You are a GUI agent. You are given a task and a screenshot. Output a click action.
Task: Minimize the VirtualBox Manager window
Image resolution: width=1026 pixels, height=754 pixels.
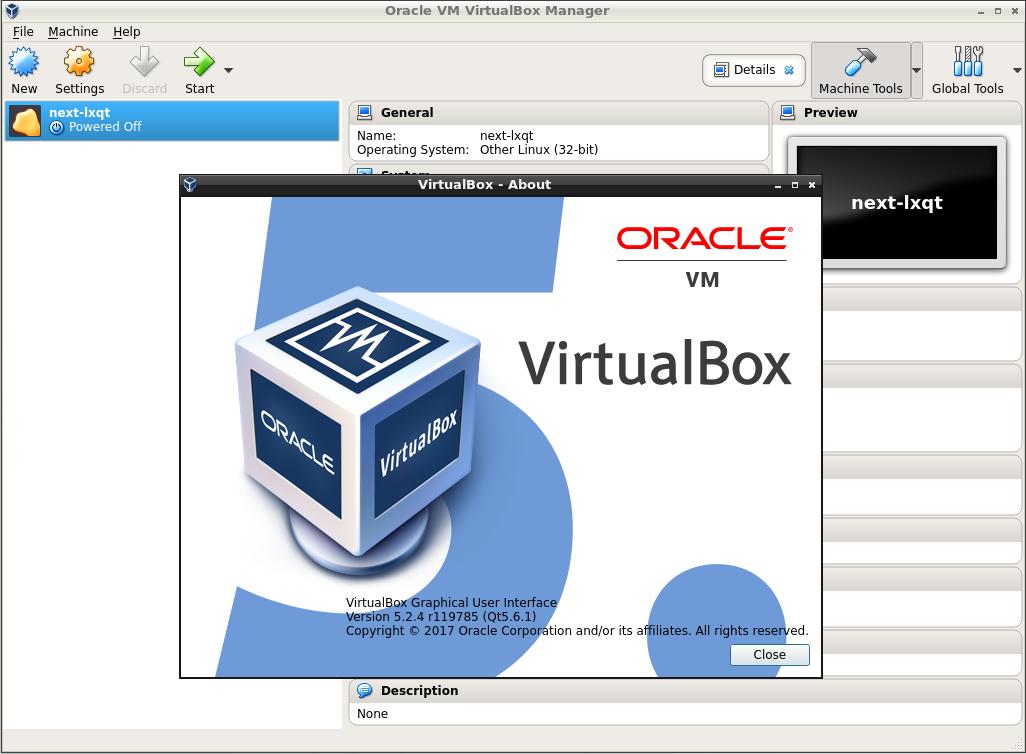(980, 12)
